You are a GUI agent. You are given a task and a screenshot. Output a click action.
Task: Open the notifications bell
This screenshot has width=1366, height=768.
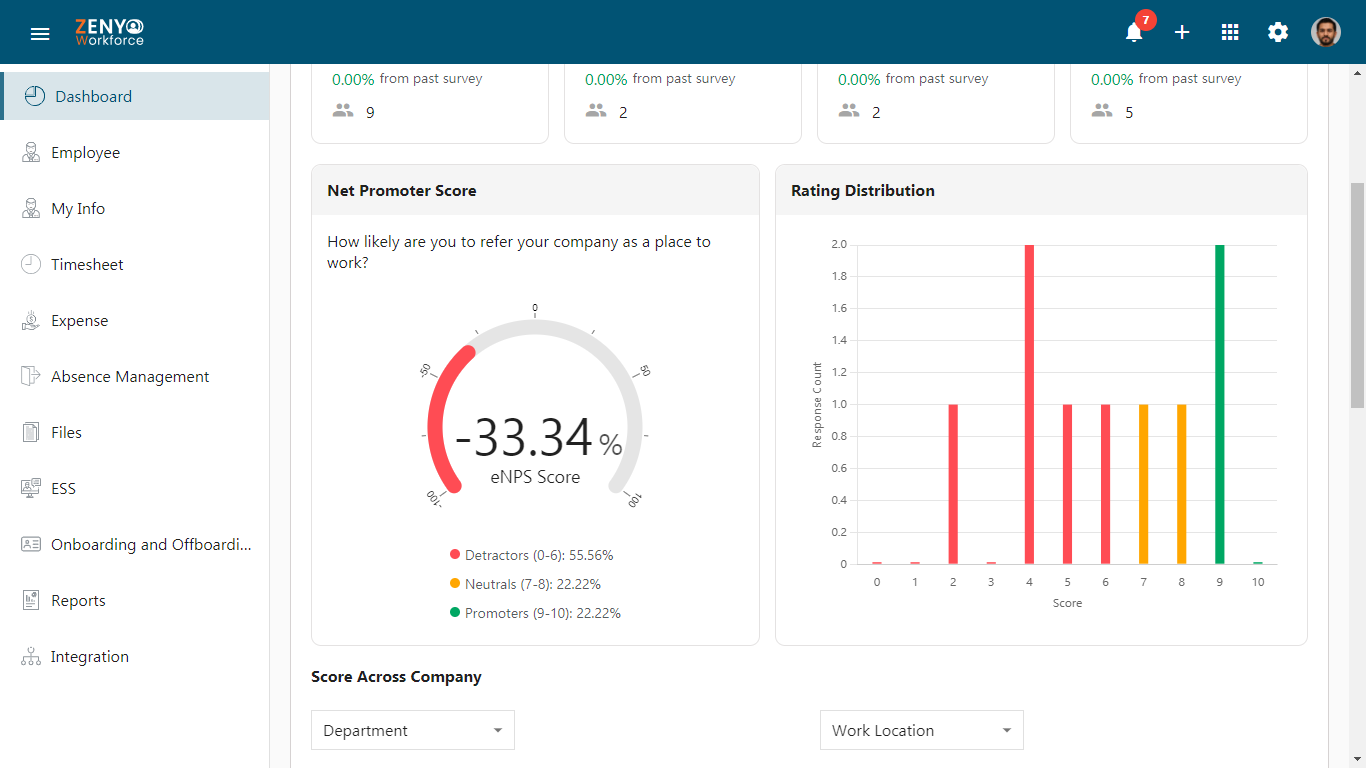click(x=1134, y=33)
